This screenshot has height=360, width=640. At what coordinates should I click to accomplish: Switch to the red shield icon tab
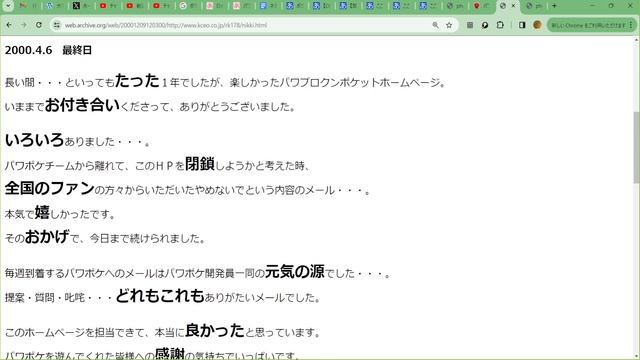pos(481,6)
